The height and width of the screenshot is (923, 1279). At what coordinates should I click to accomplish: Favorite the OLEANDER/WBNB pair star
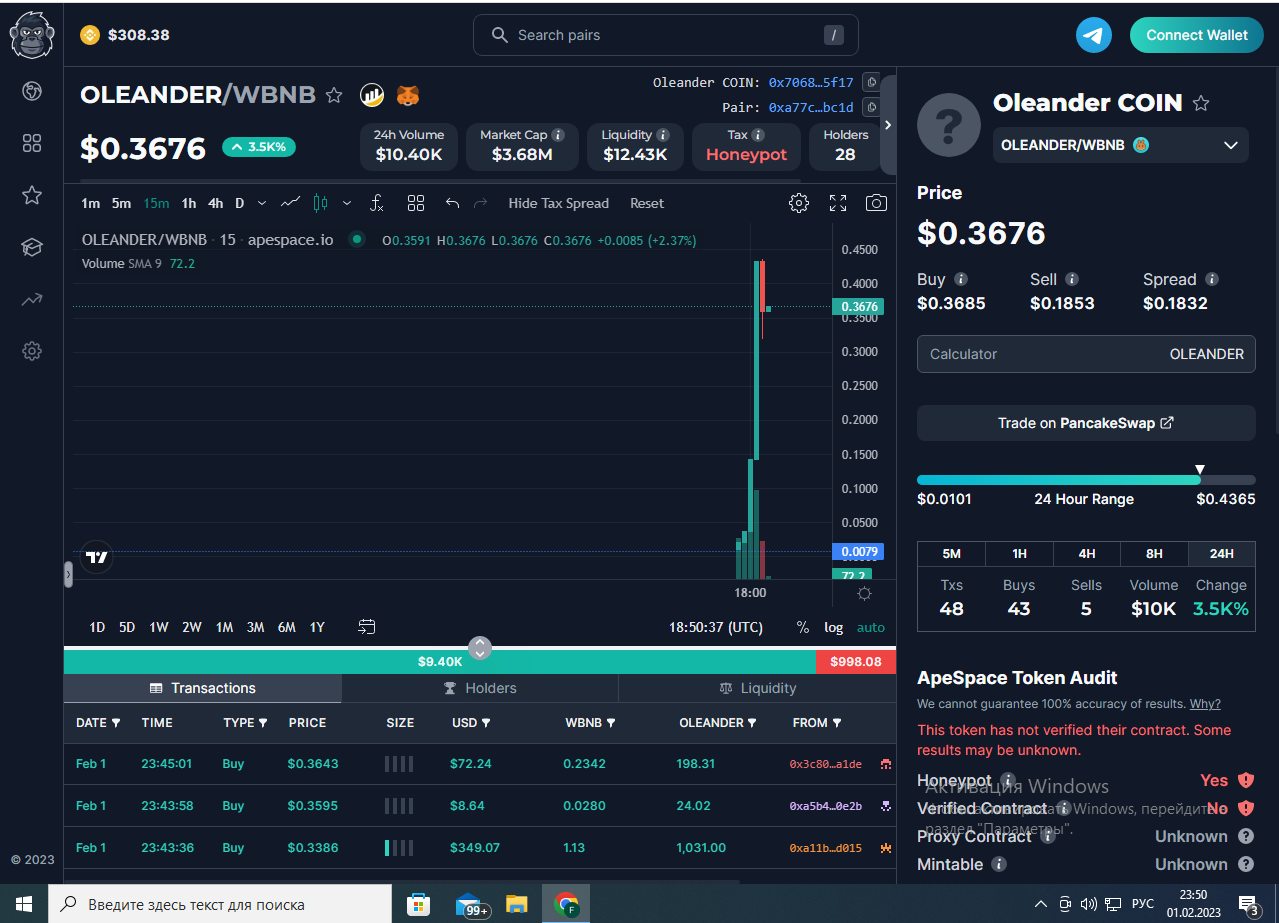(x=334, y=95)
